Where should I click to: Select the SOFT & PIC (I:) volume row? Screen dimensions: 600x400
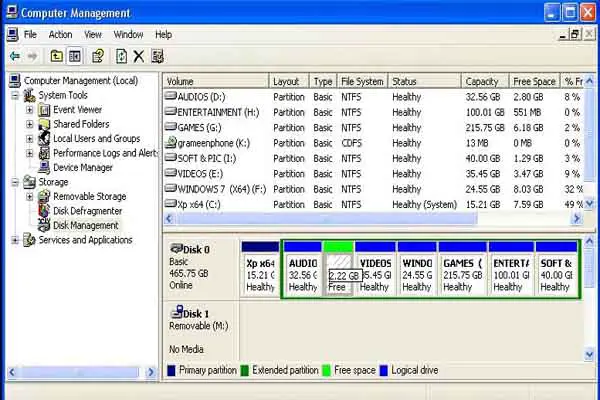(x=373, y=158)
